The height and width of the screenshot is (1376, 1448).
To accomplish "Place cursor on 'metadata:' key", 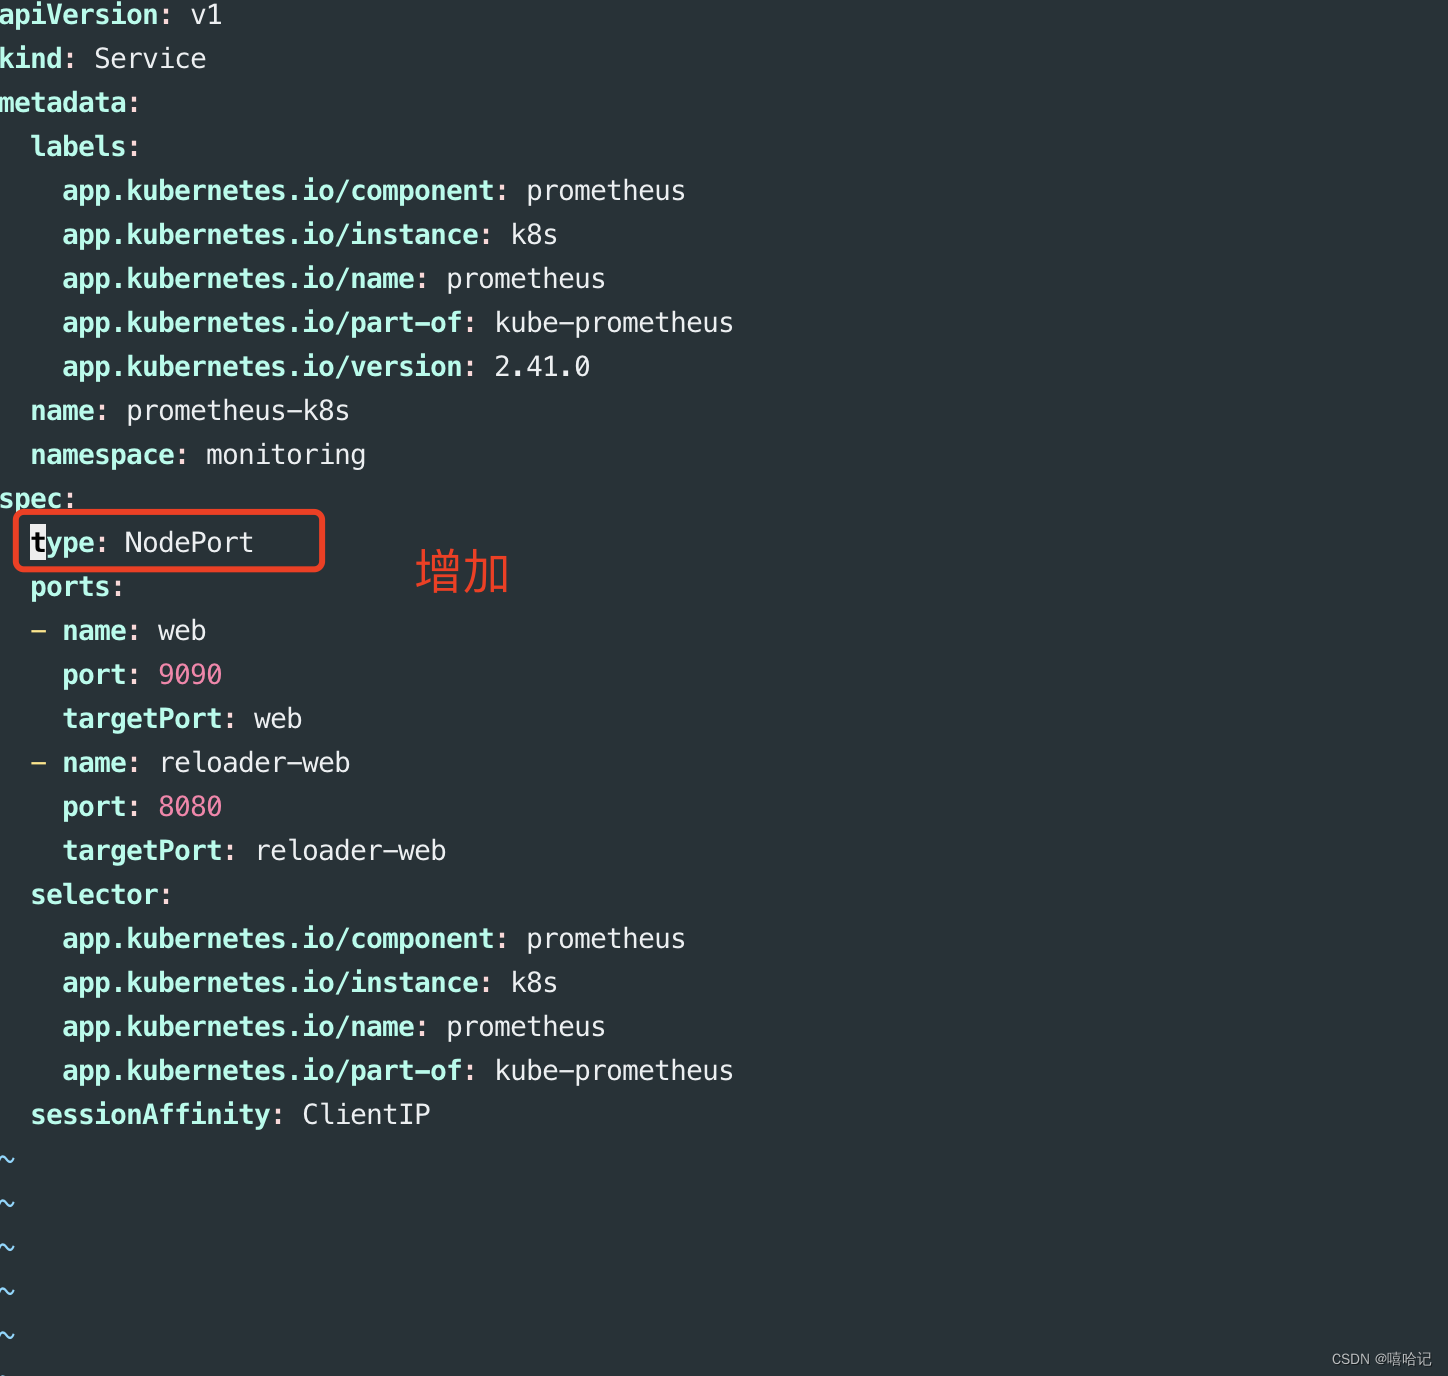I will tap(70, 103).
